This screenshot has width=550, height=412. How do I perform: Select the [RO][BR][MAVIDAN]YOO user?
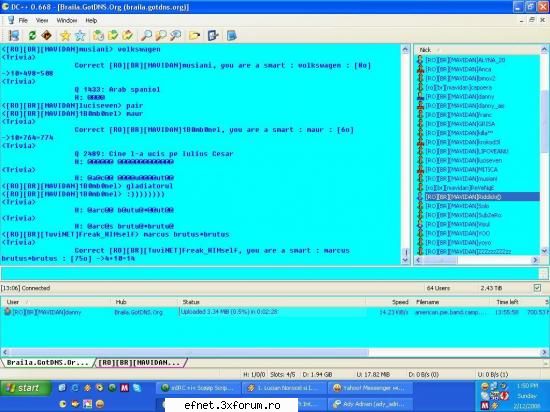click(x=458, y=233)
